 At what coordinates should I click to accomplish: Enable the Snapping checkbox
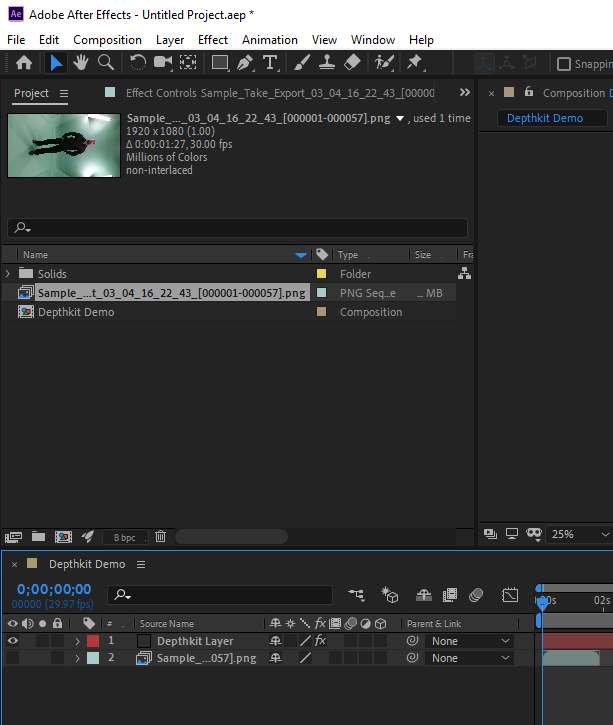564,64
